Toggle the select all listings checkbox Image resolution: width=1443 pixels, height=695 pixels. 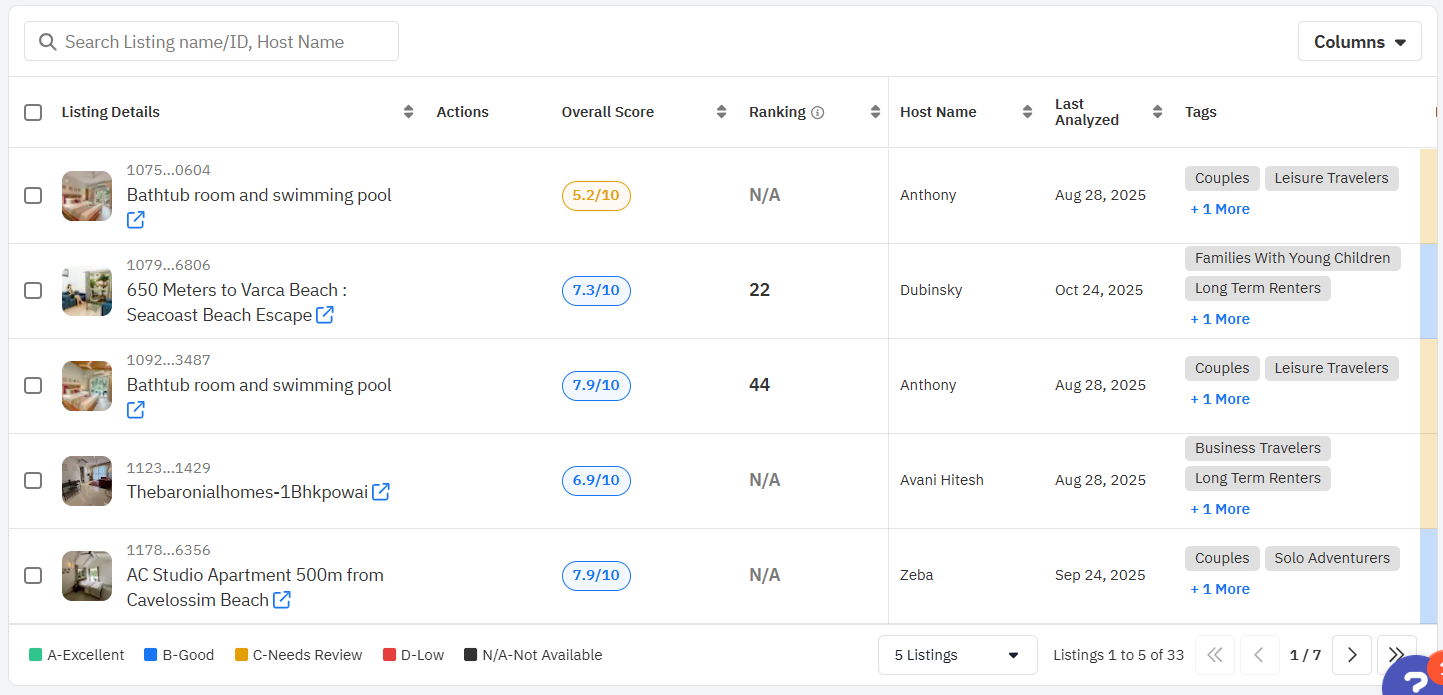[x=33, y=112]
